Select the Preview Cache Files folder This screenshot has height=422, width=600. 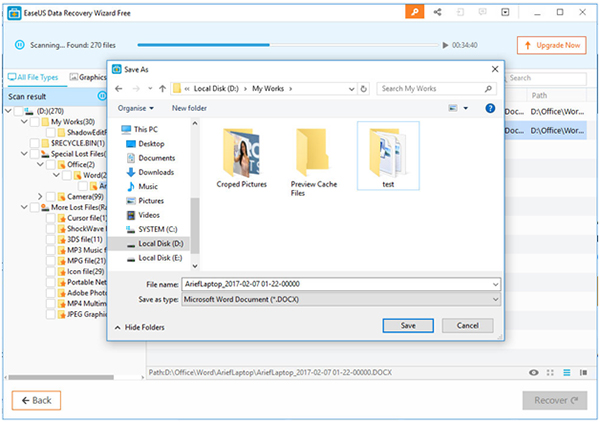coord(313,162)
